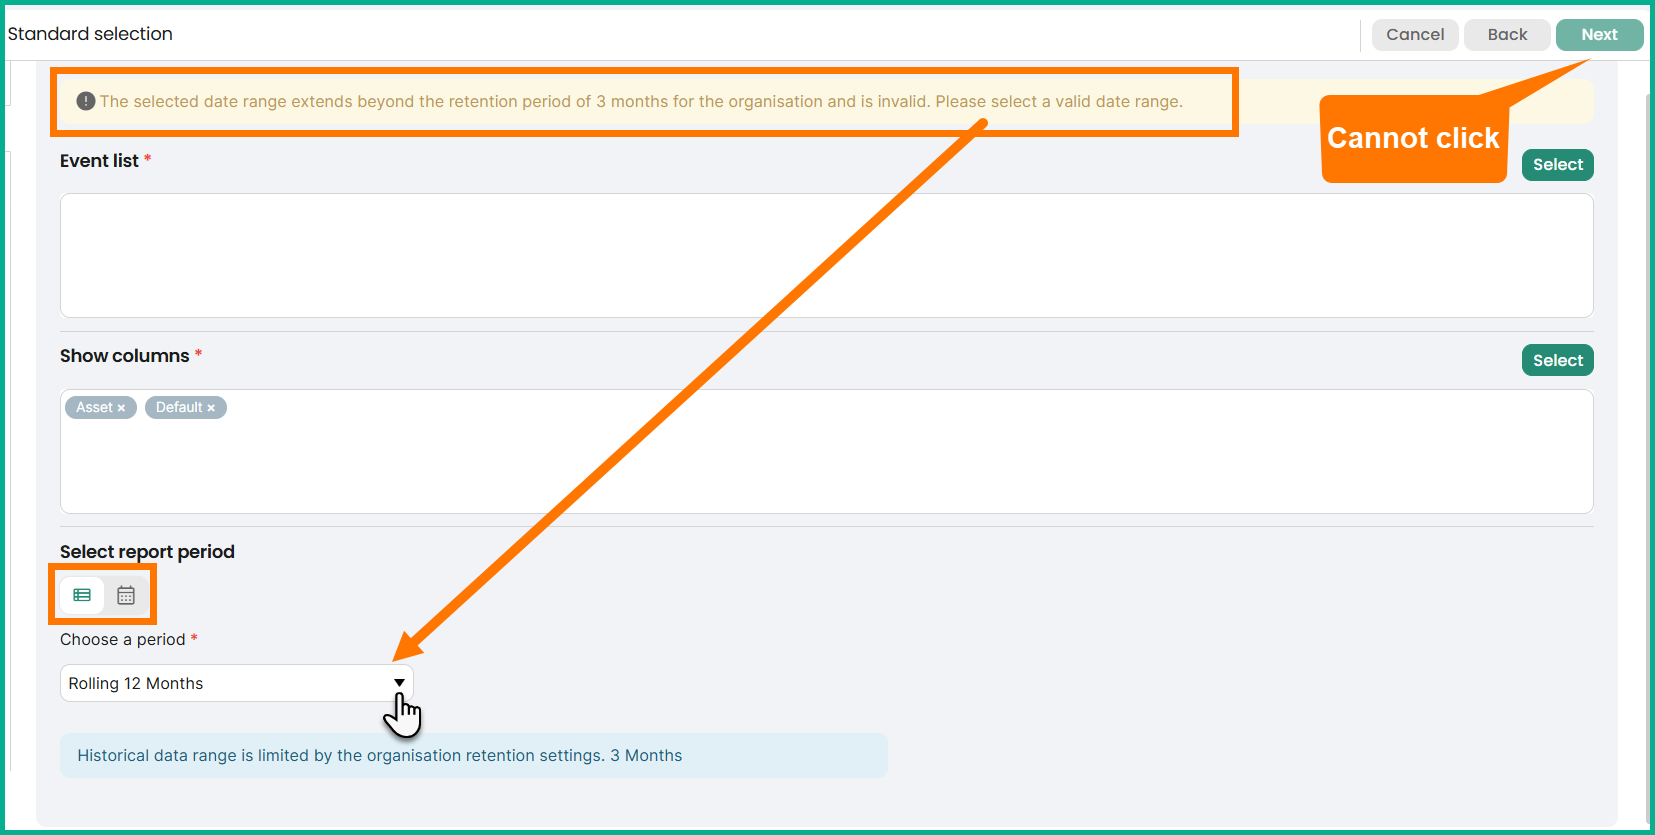1655x835 pixels.
Task: Click the orange Cannot click callout
Action: point(1412,139)
